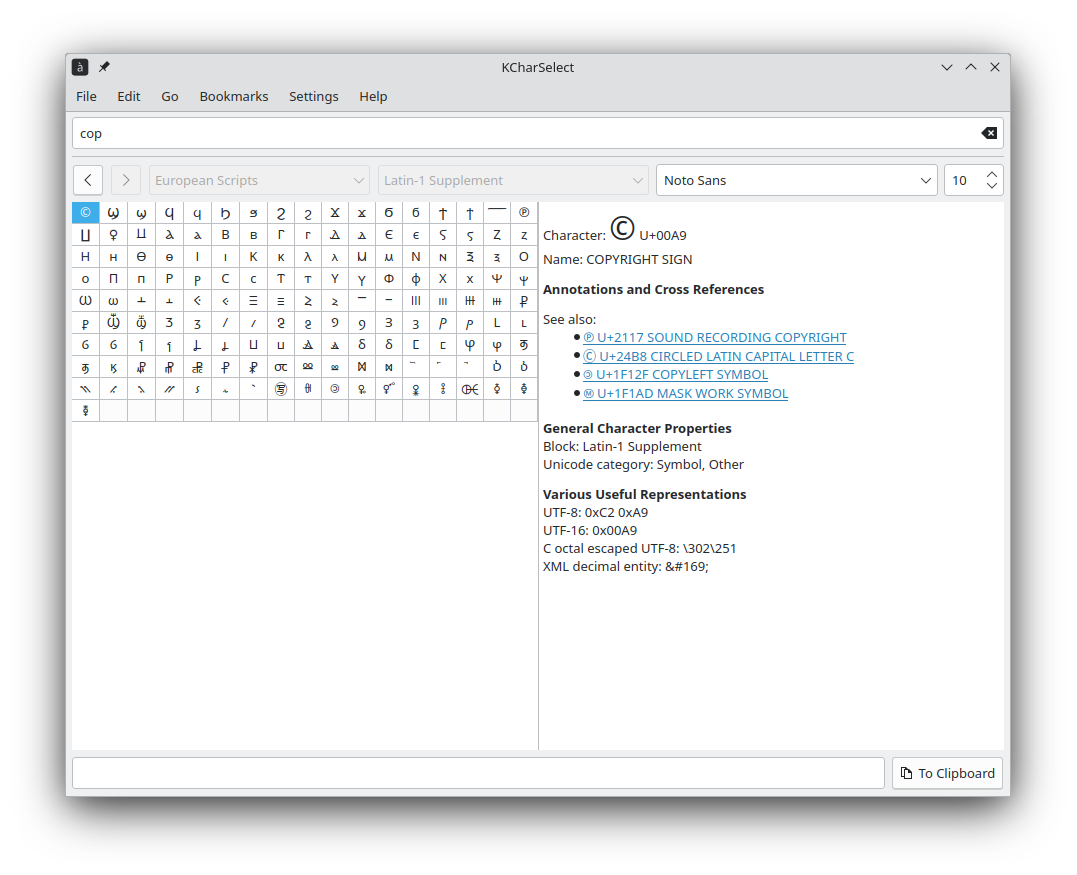Open the Bookmarks menu
Viewport: 1077px width, 875px height.
tap(234, 96)
